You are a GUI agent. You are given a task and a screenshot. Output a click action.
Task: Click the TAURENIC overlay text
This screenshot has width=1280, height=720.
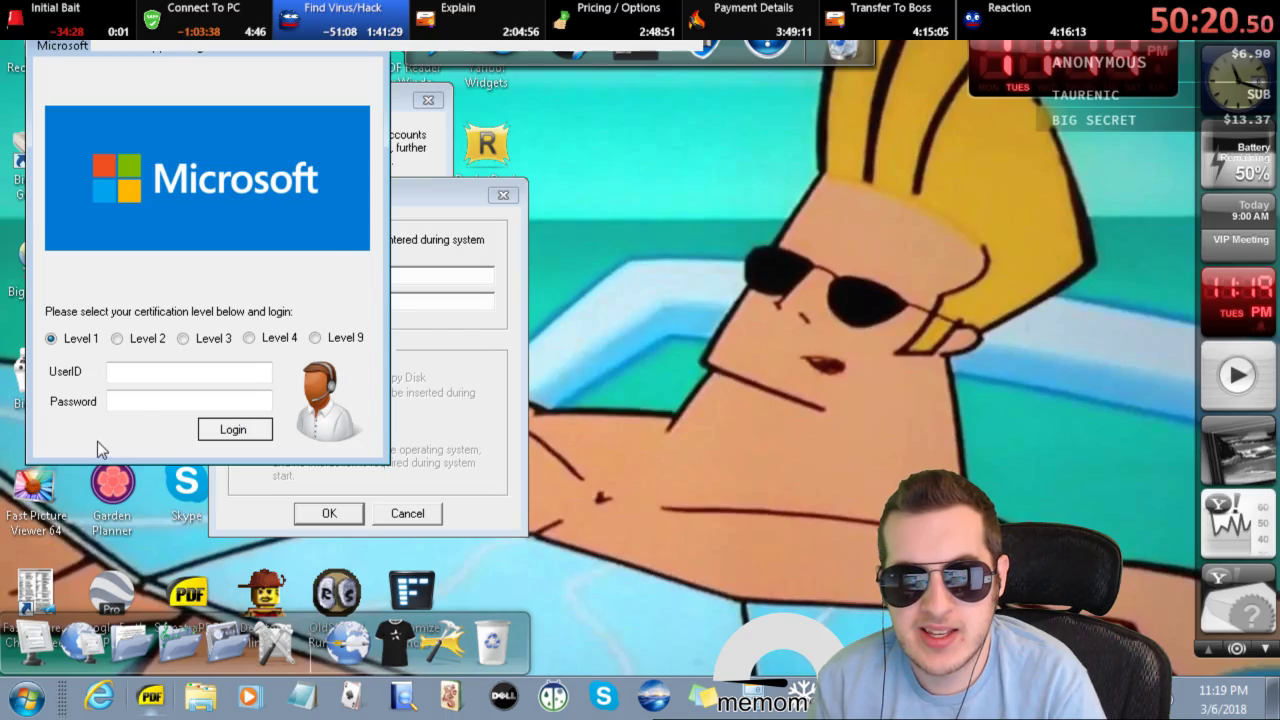[x=1085, y=95]
